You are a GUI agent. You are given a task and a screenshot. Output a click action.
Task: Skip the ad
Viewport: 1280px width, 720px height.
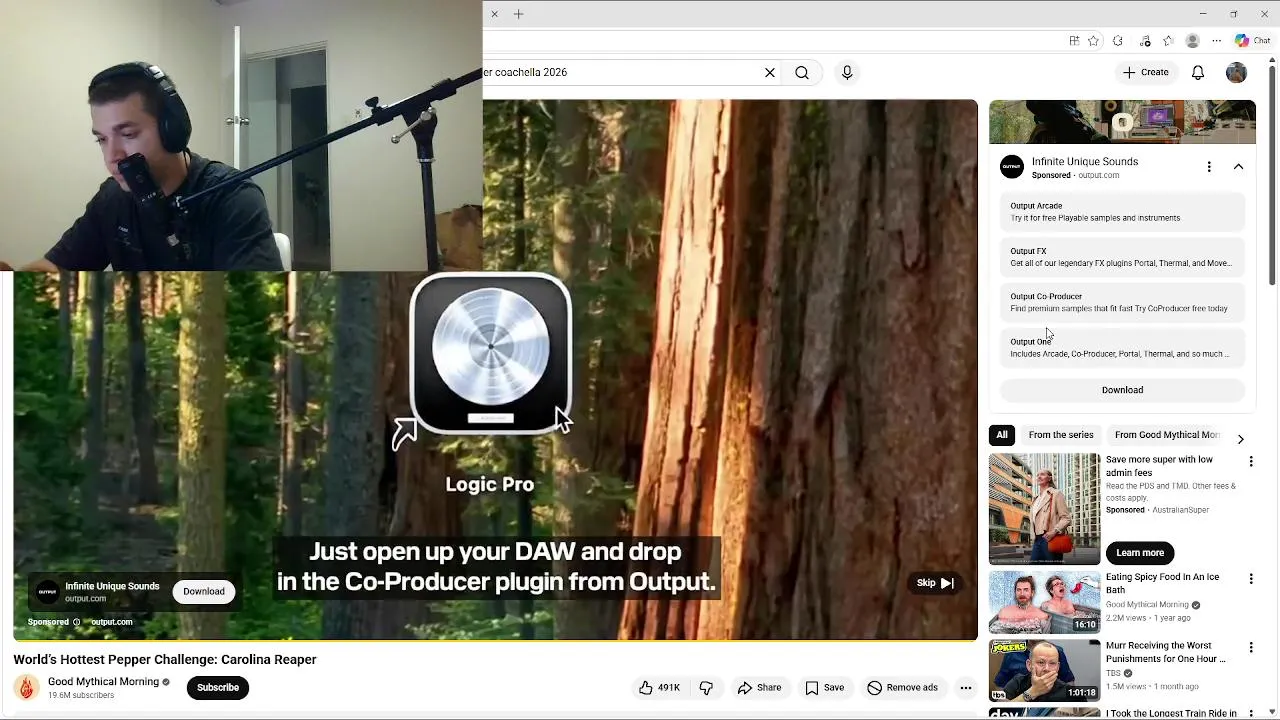pyautogui.click(x=935, y=583)
